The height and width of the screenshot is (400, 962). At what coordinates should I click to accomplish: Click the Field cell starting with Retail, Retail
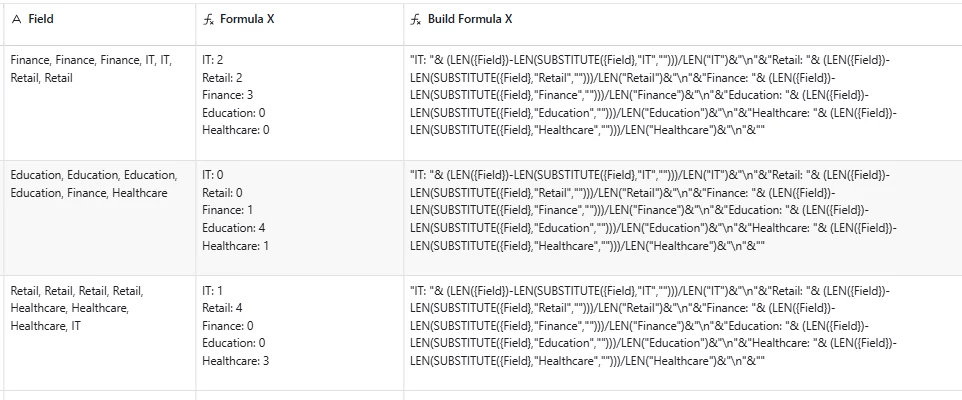[x=100, y=333]
